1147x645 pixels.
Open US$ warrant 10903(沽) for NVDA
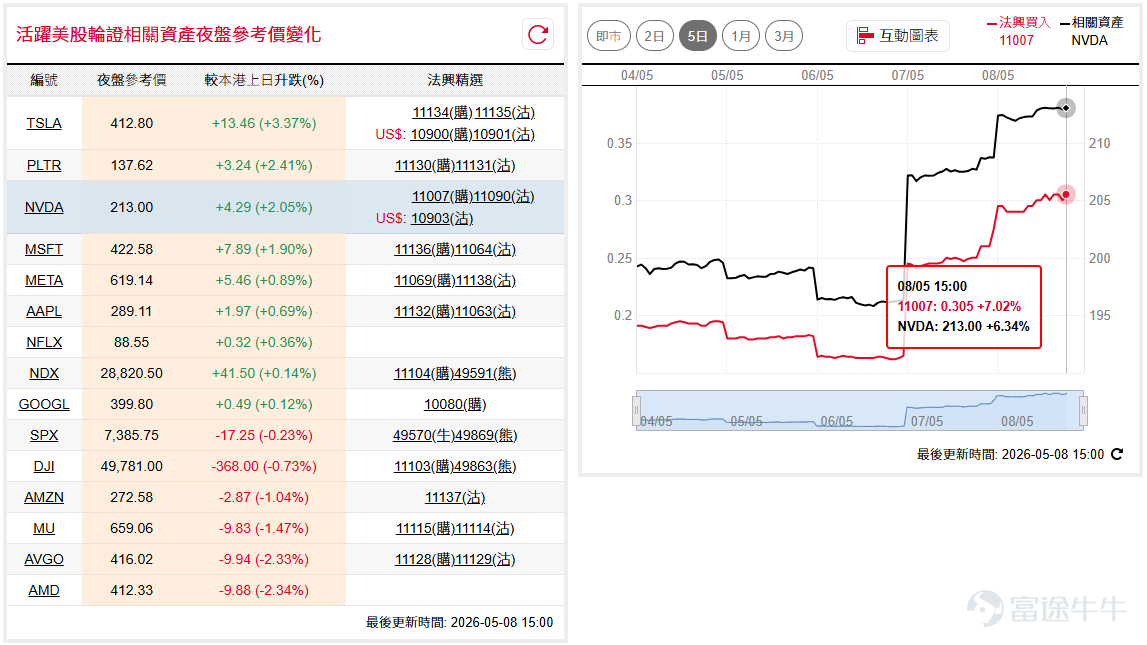pyautogui.click(x=442, y=218)
